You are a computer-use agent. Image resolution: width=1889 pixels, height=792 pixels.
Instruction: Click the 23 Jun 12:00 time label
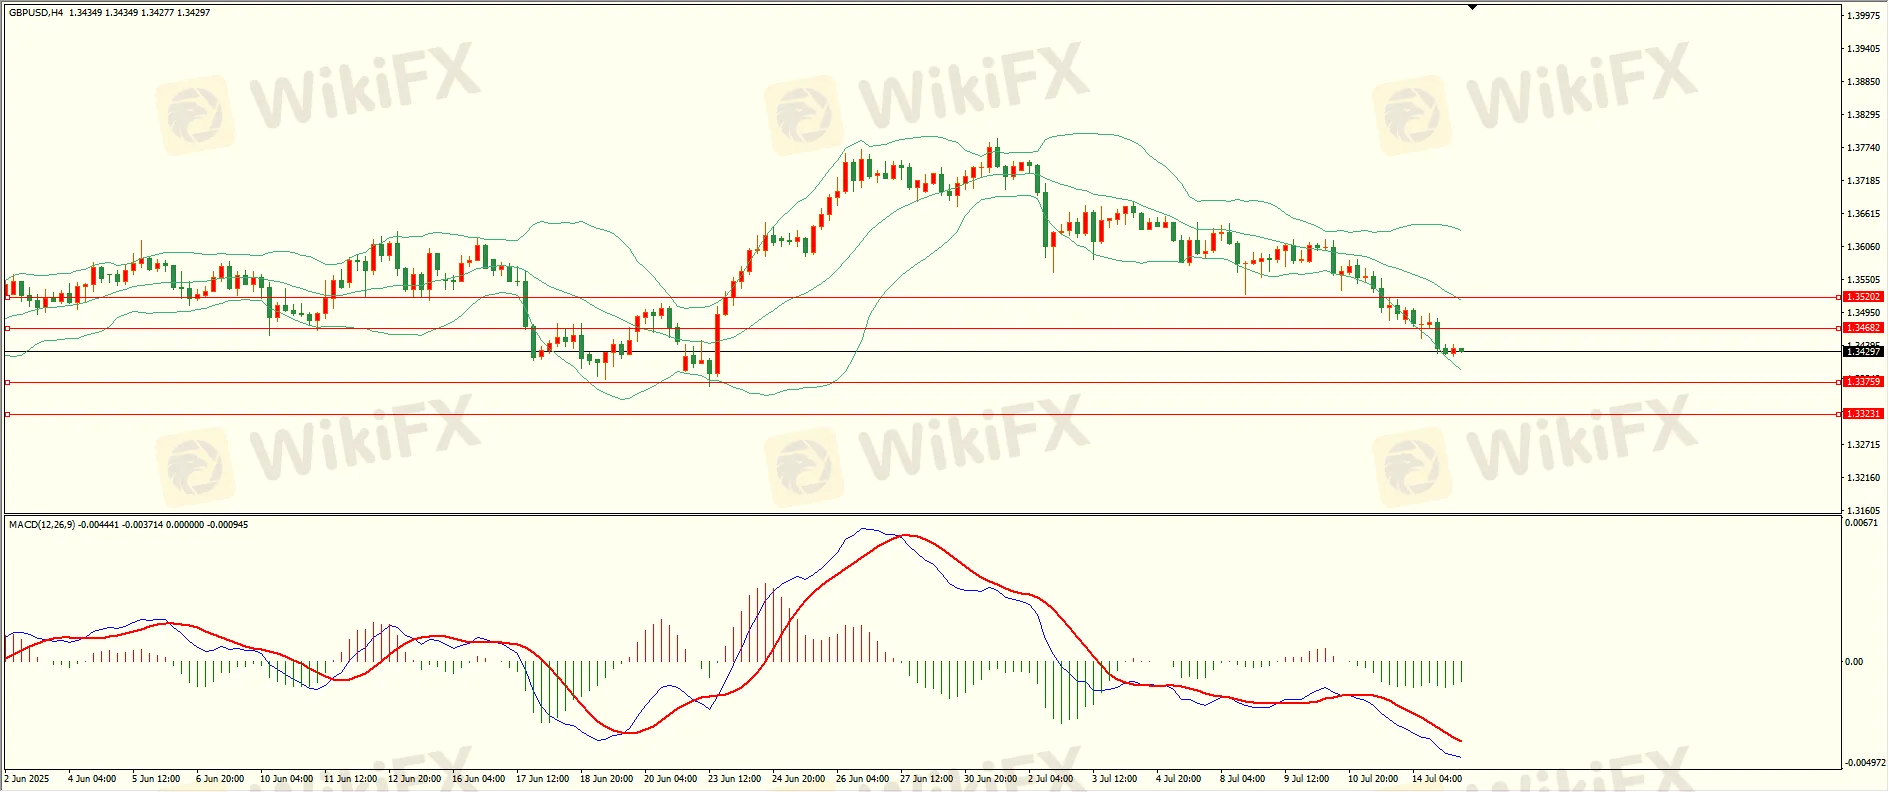pos(734,779)
